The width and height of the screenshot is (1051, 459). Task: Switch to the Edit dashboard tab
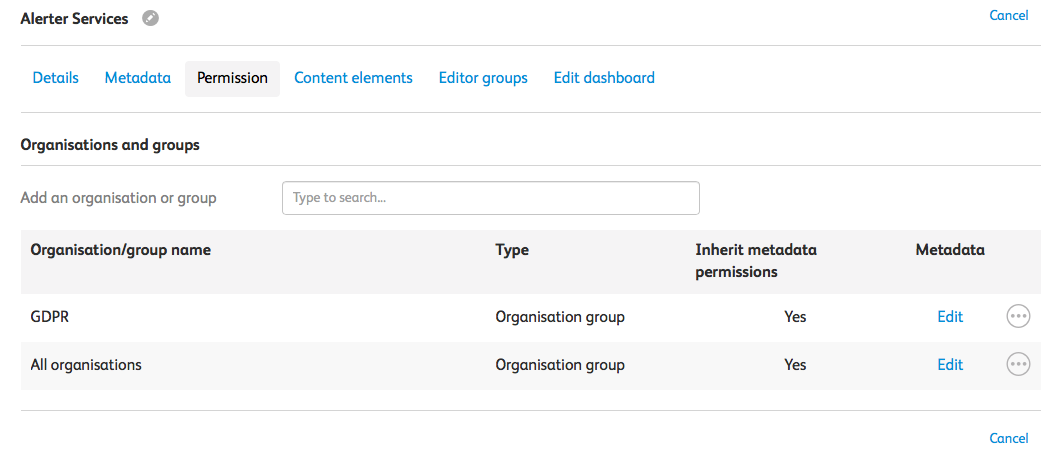(x=604, y=78)
